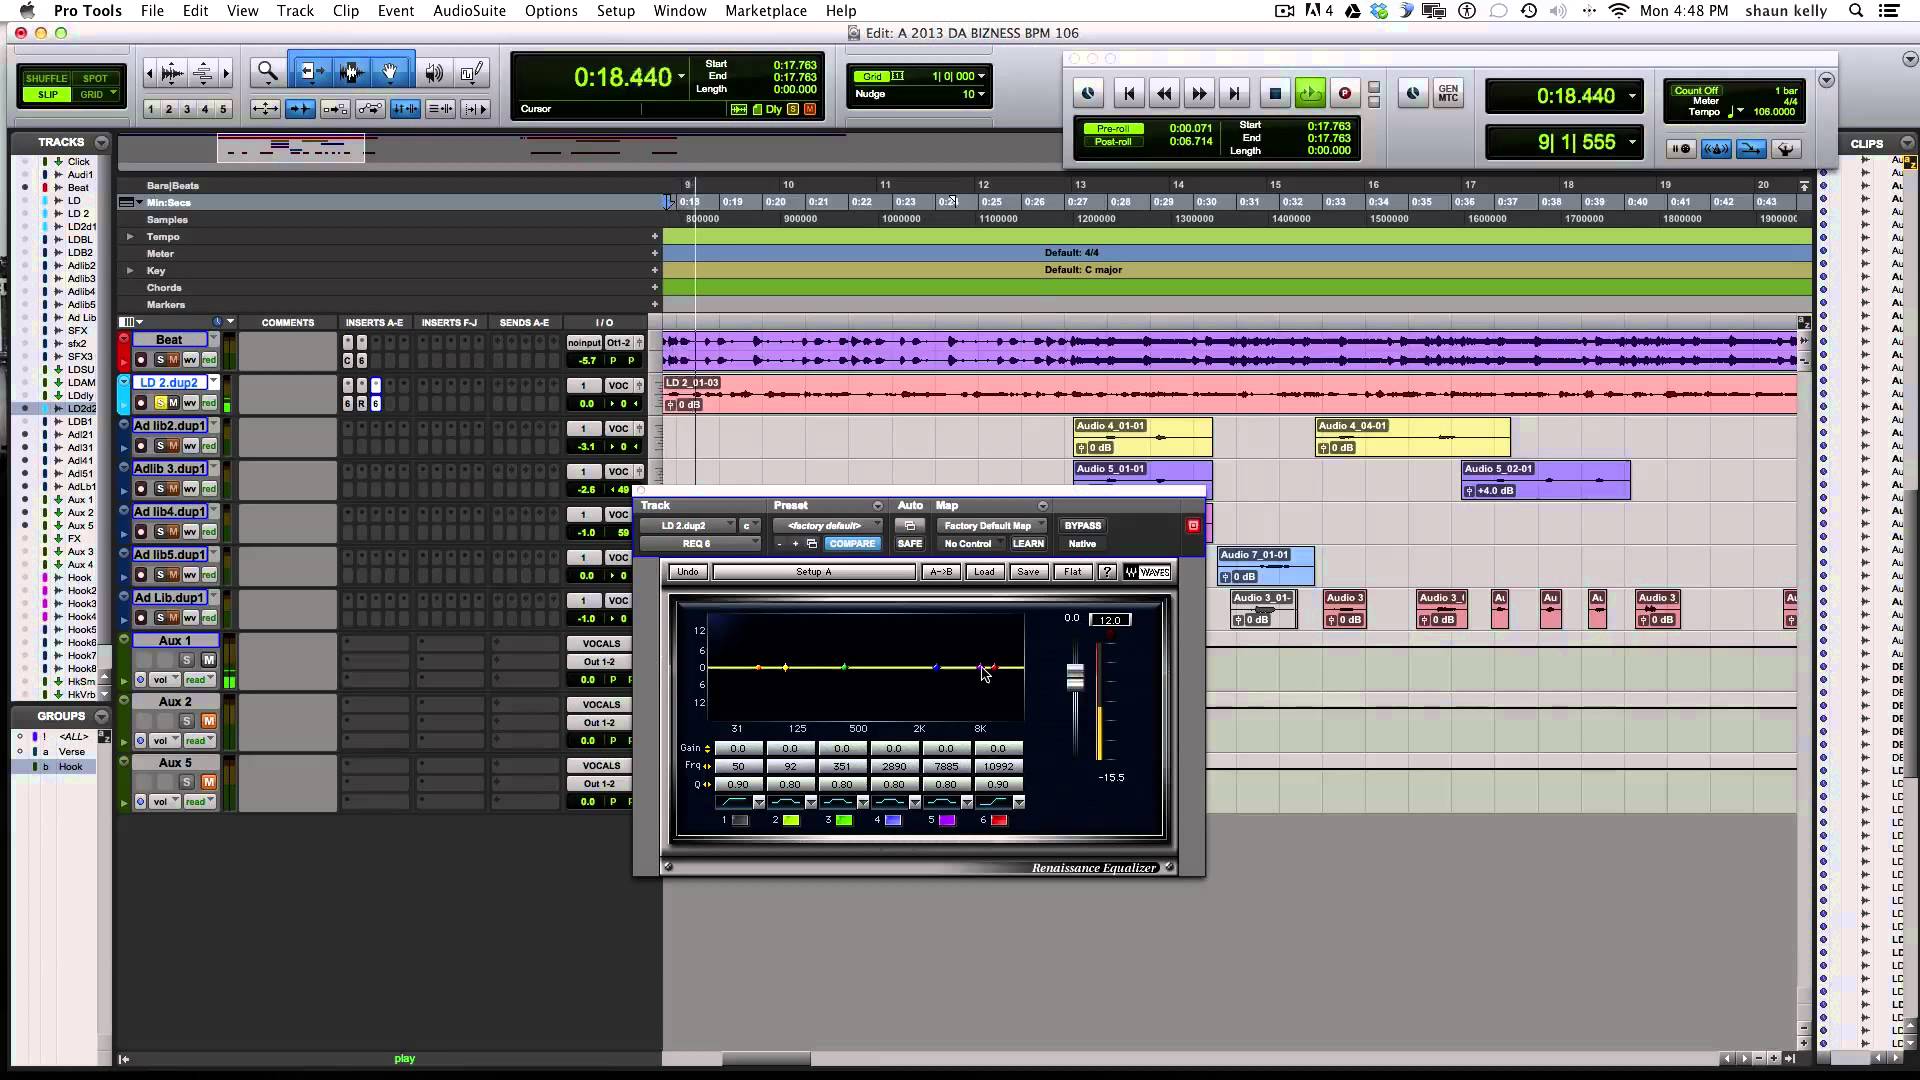Screen dimensions: 1920x1080
Task: Click horizontal audio zoom waveform icon
Action: 172,72
